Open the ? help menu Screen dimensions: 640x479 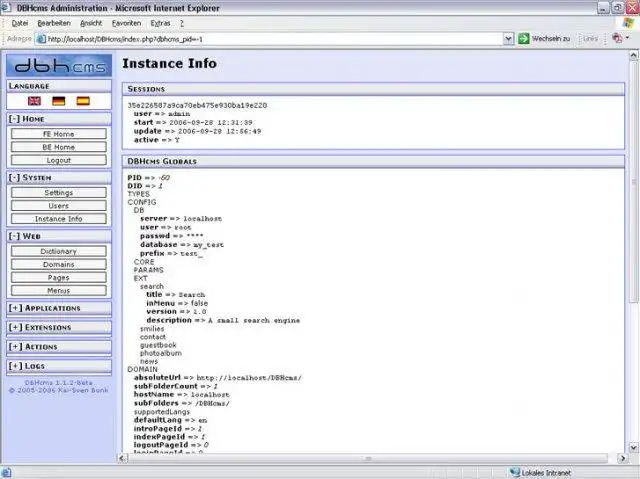coord(182,23)
